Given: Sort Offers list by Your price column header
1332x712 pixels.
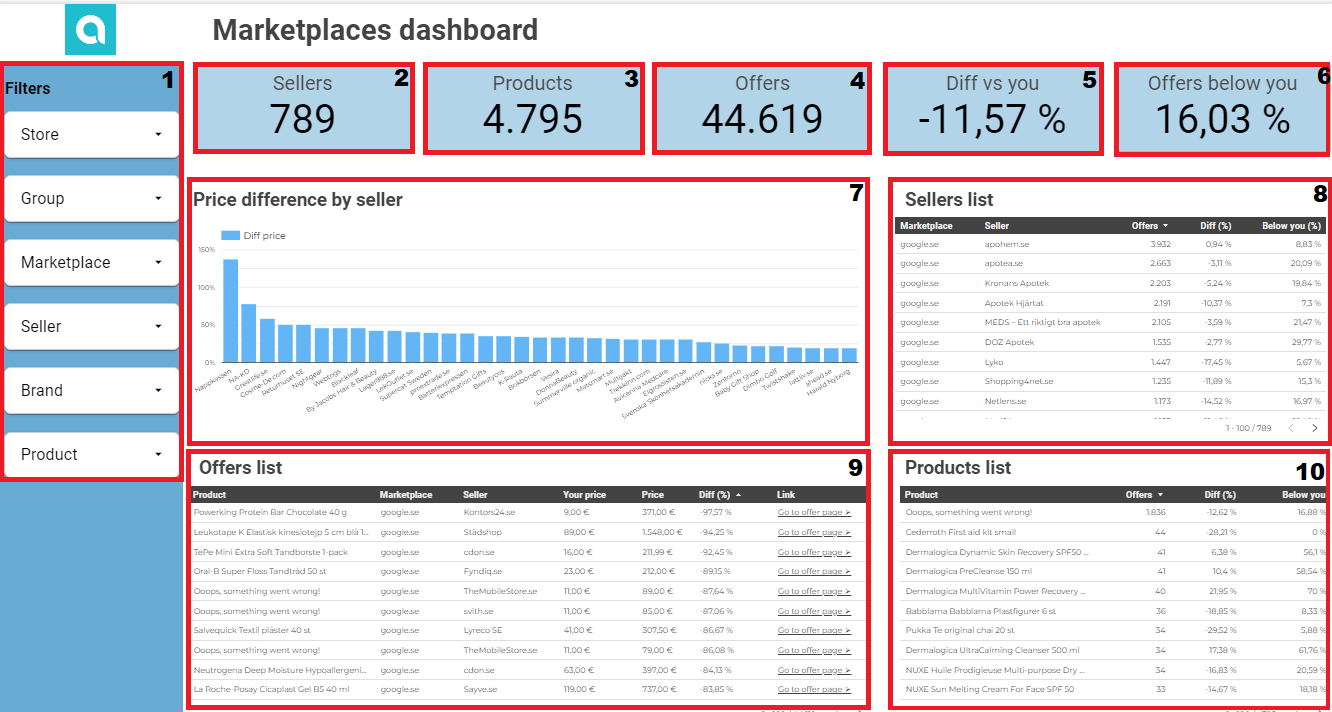Looking at the screenshot, I should click(x=584, y=495).
